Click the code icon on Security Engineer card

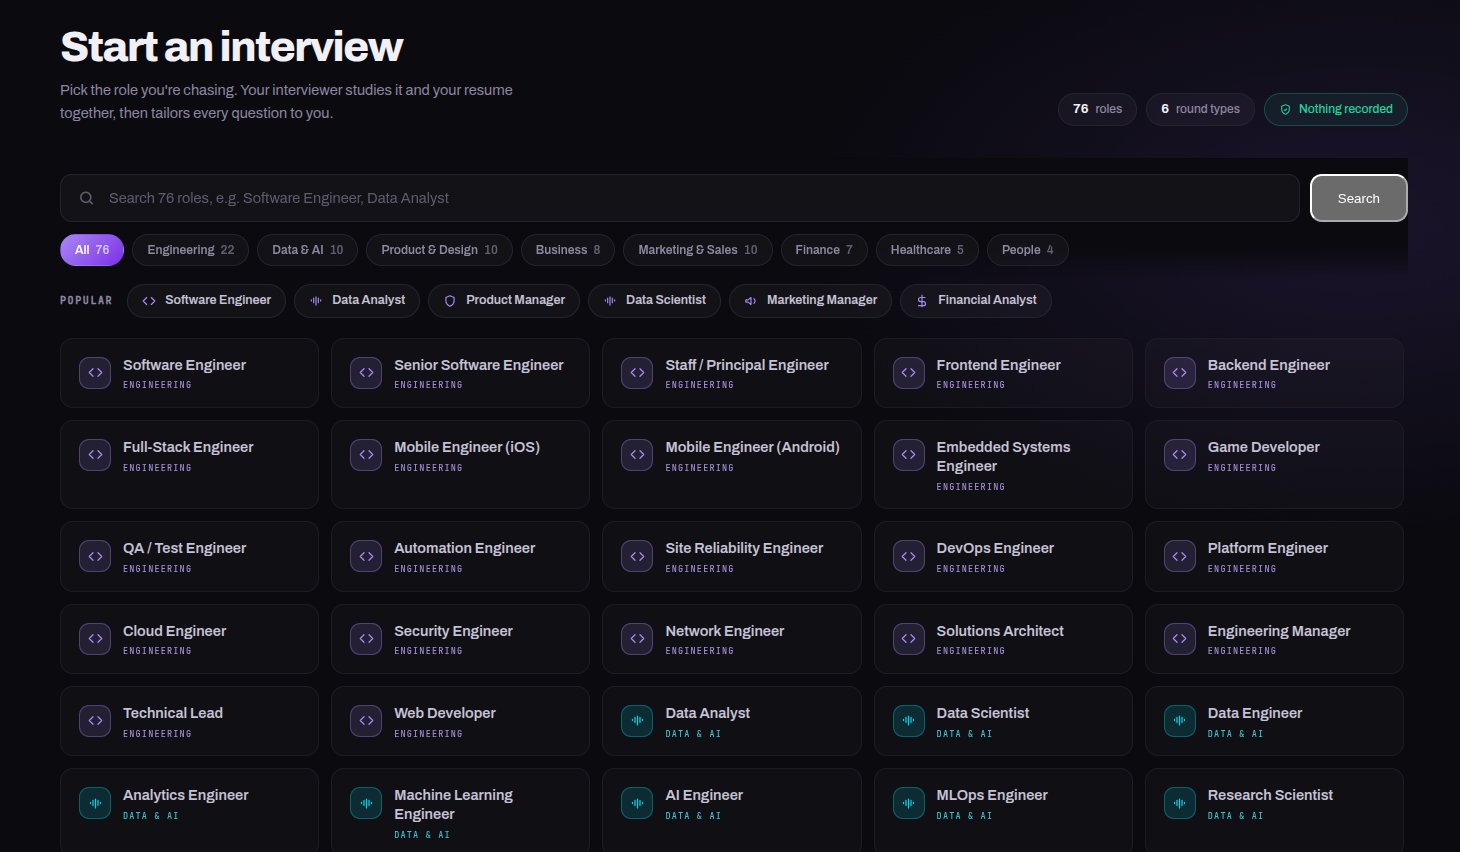(366, 639)
